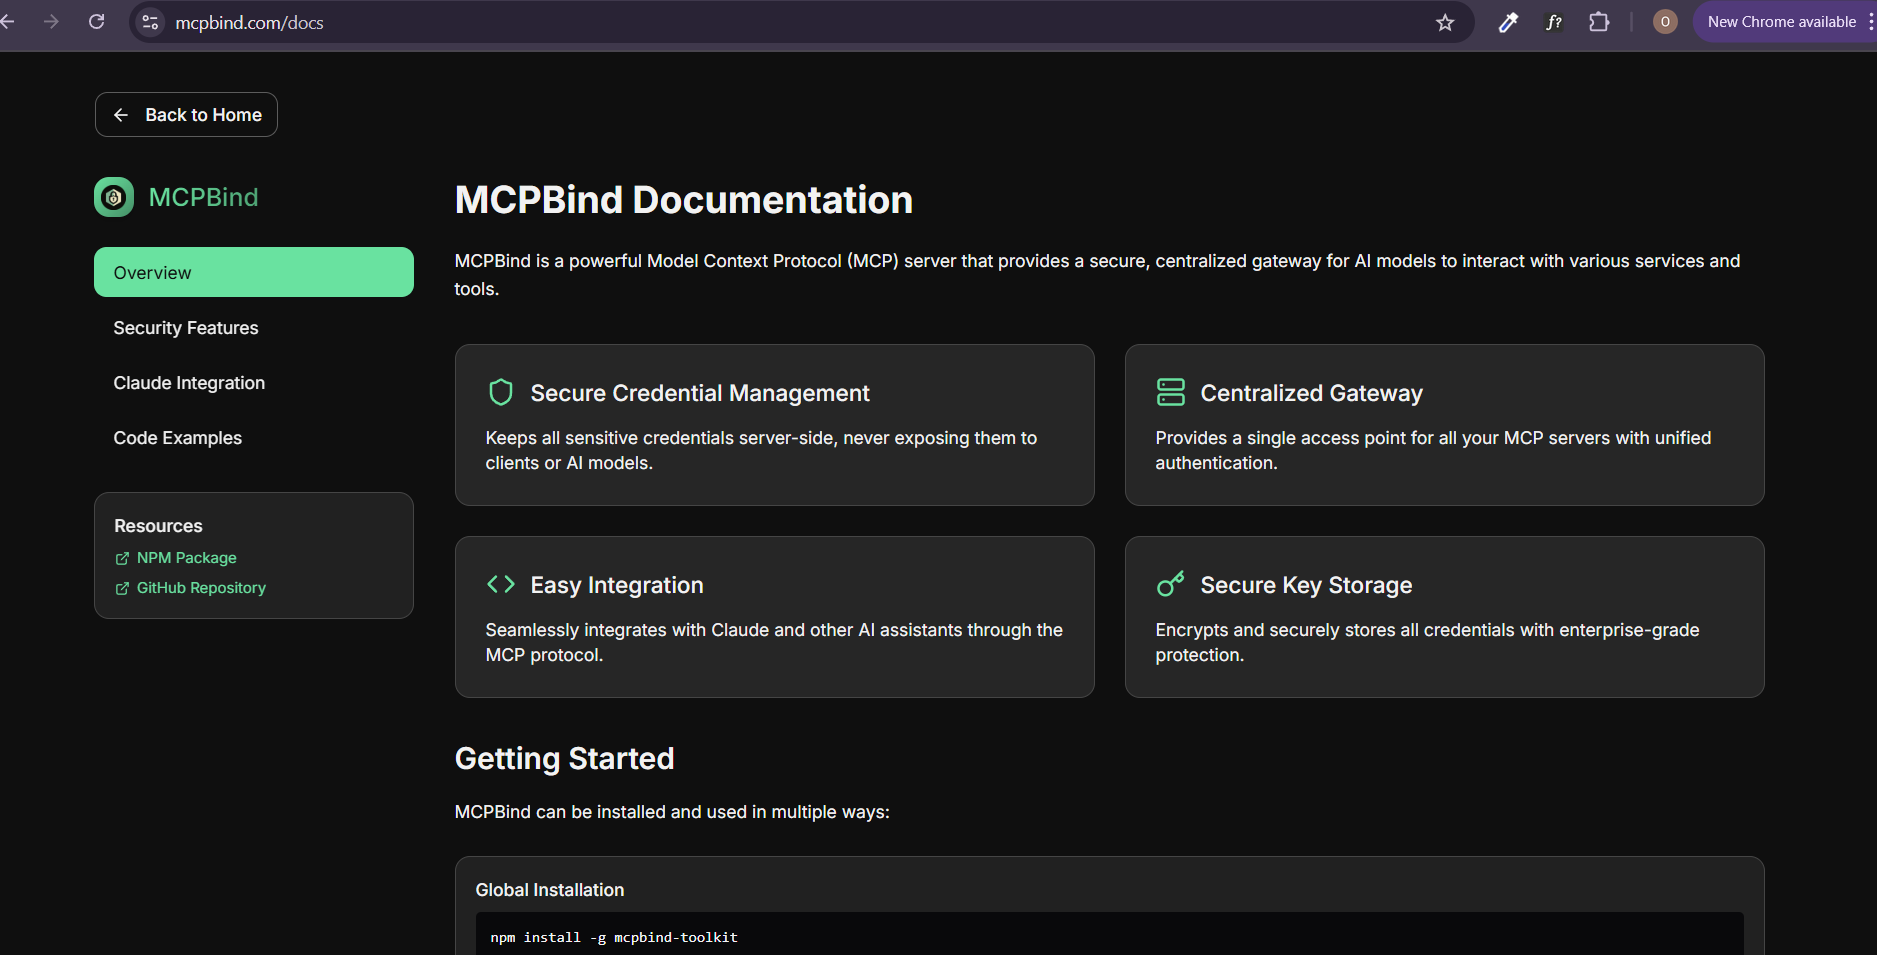1877x955 pixels.
Task: Click the Chrome three-dot menu icon
Action: pyautogui.click(x=1870, y=22)
